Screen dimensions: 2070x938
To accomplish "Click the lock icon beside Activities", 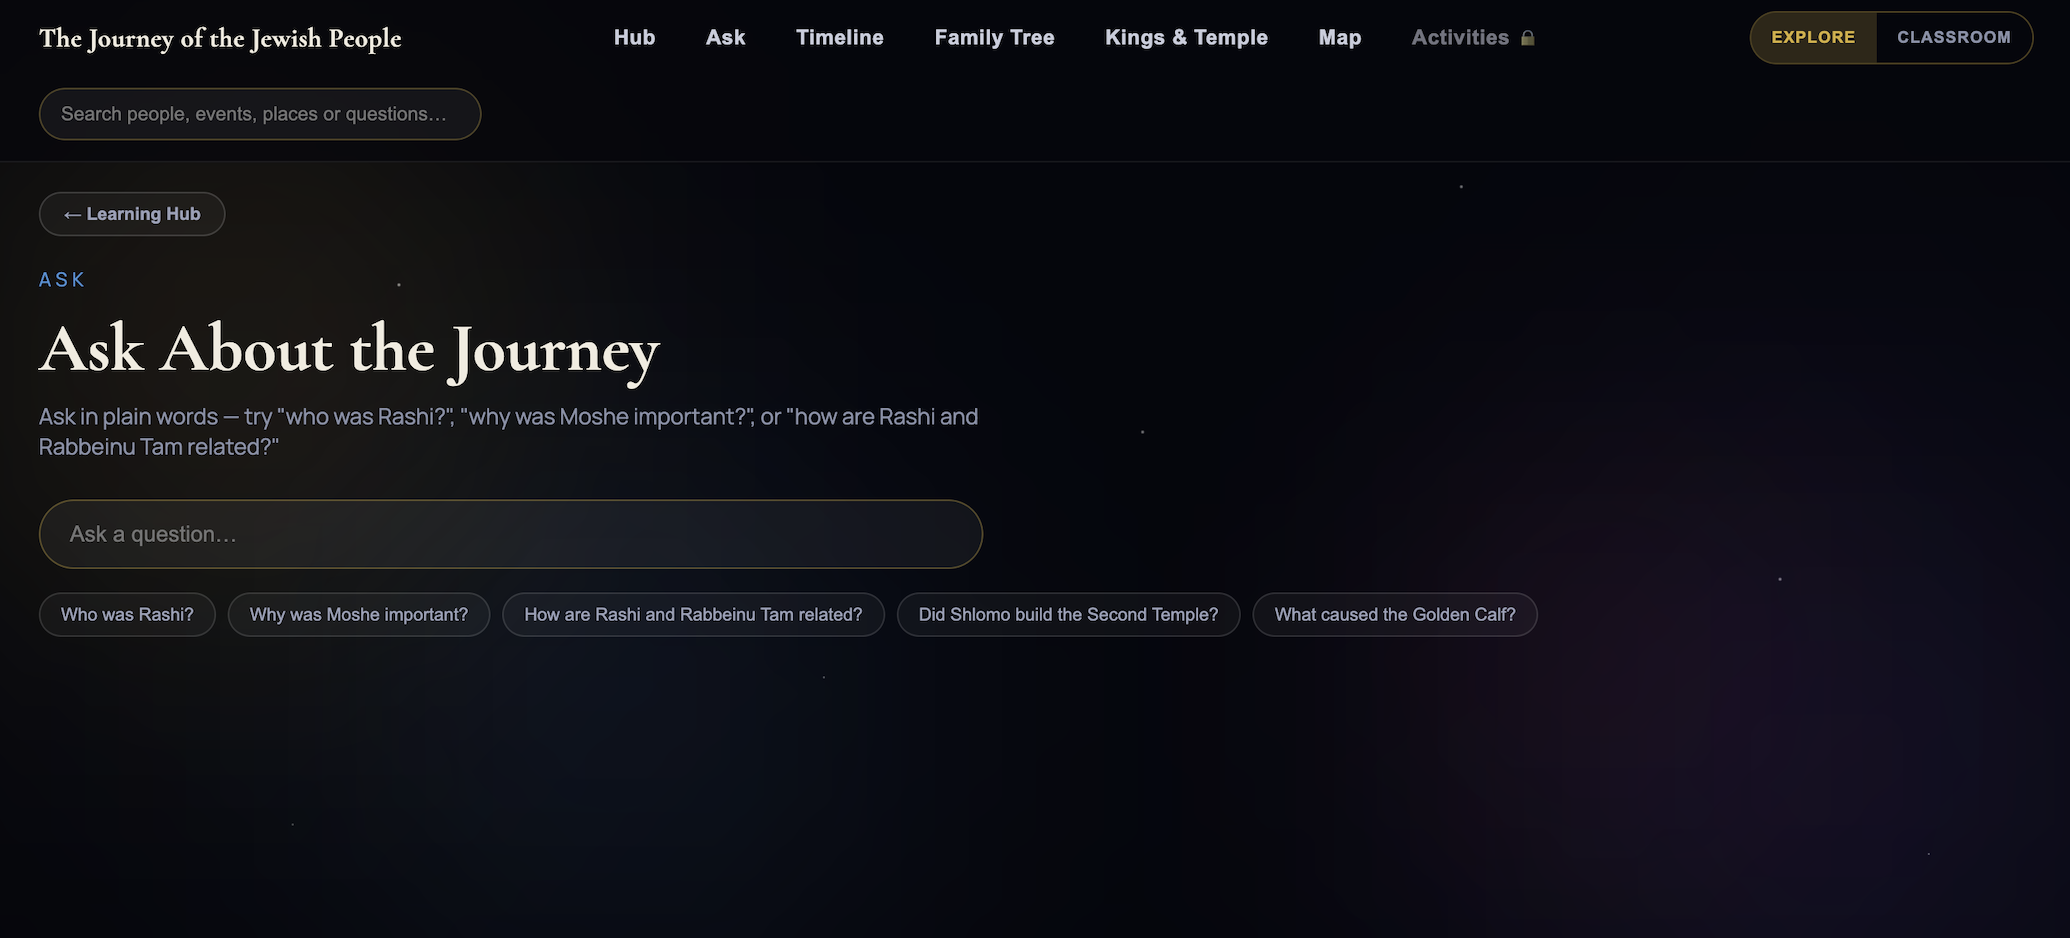I will (1527, 38).
